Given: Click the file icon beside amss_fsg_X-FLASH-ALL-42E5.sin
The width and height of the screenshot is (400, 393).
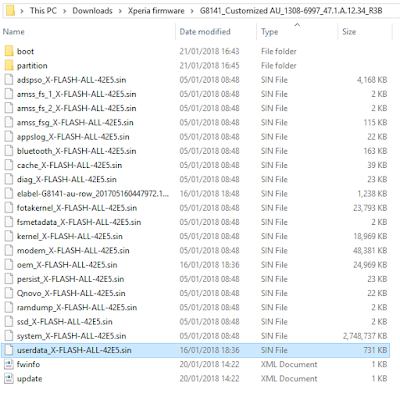Looking at the screenshot, I should pos(9,122).
